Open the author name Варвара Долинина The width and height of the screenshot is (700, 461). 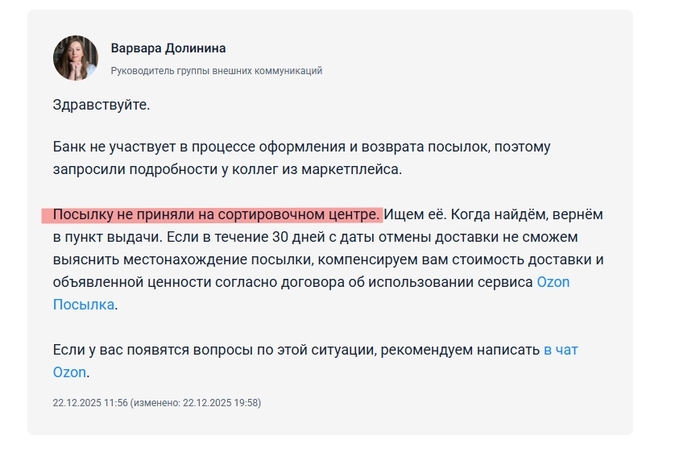click(x=168, y=49)
